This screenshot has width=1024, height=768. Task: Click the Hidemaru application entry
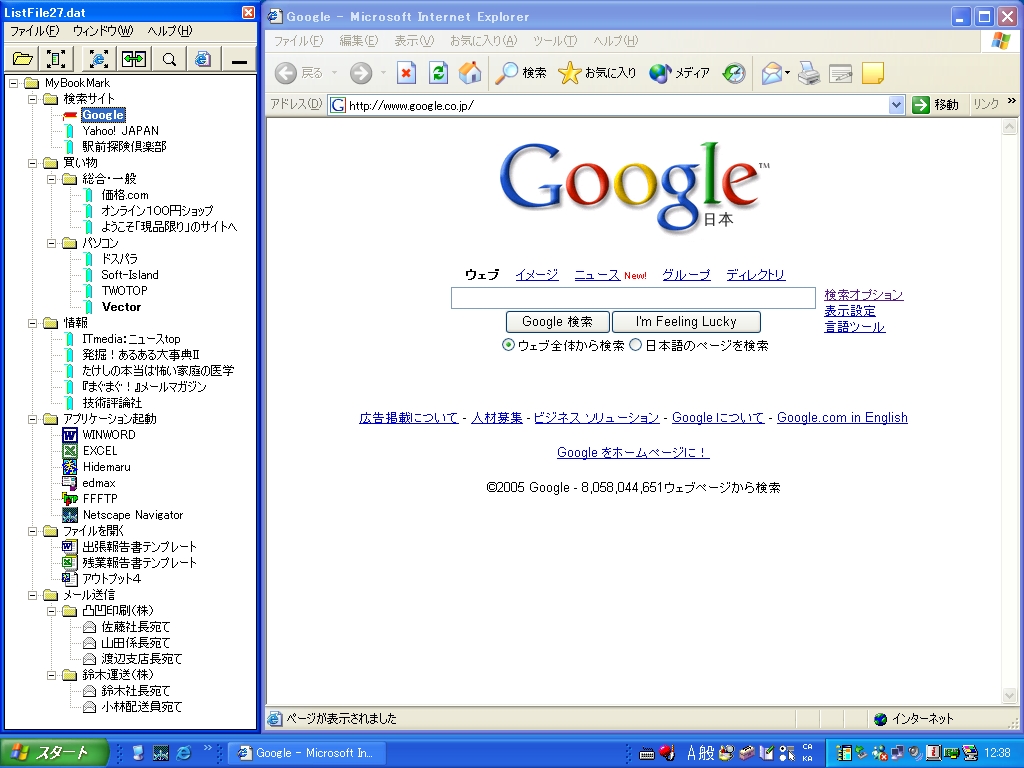(x=97, y=467)
